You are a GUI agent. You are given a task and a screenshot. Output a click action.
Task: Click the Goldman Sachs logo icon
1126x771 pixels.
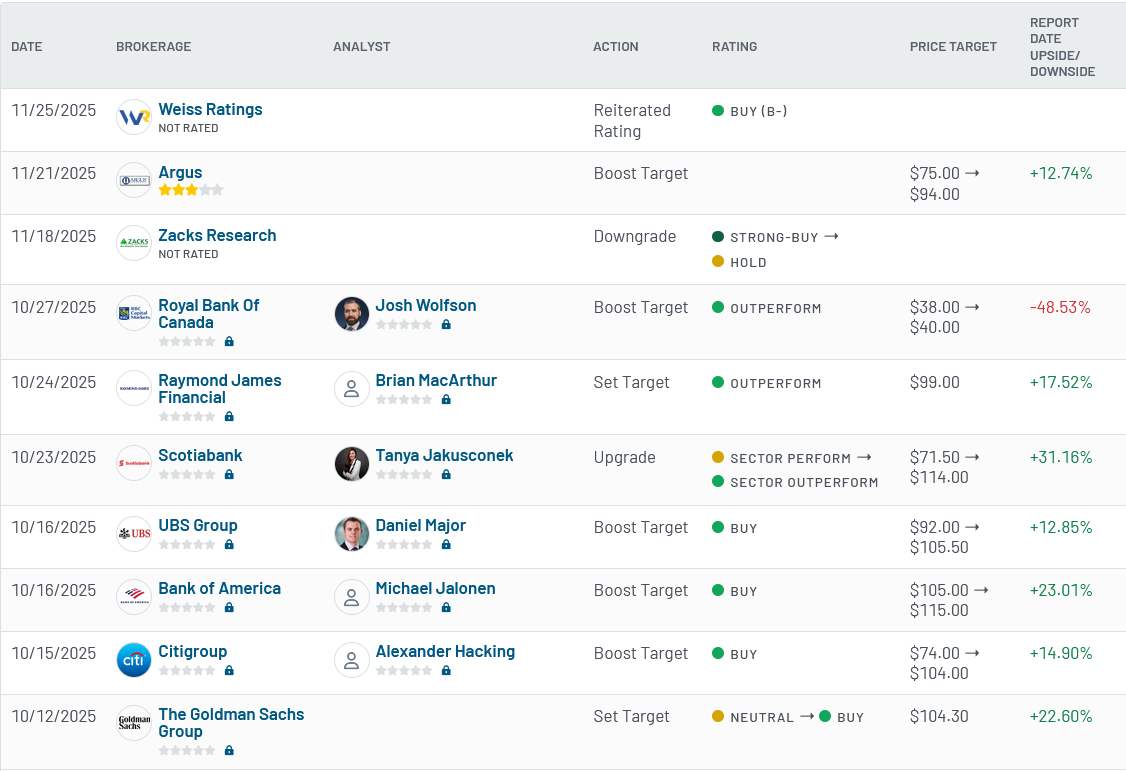tap(134, 722)
